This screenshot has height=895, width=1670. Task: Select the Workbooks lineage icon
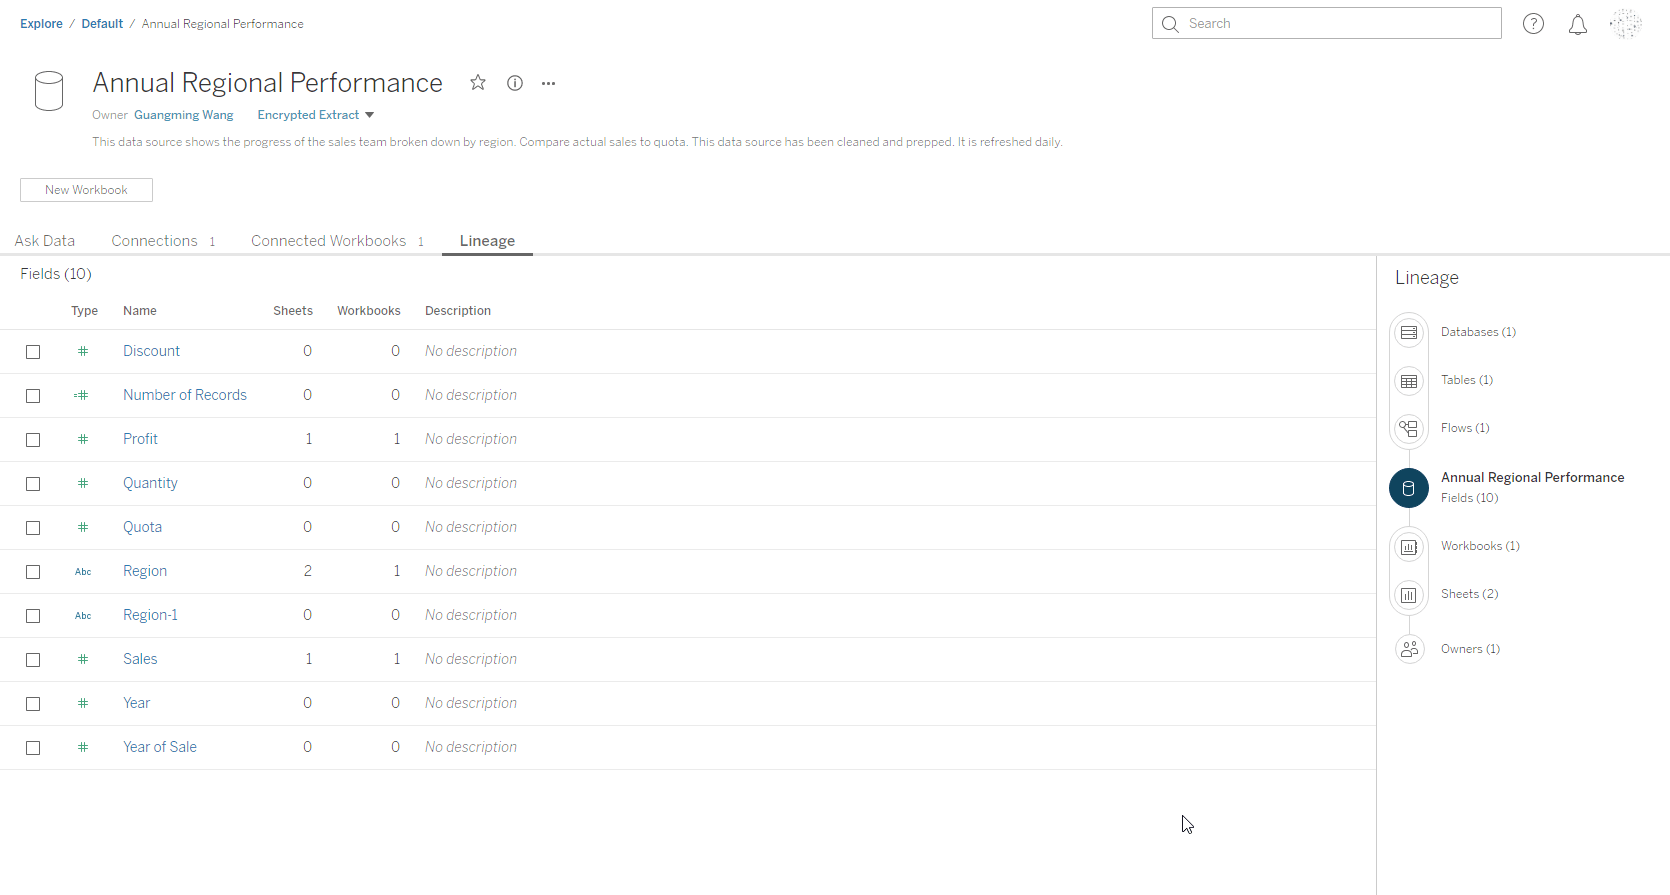pyautogui.click(x=1409, y=547)
